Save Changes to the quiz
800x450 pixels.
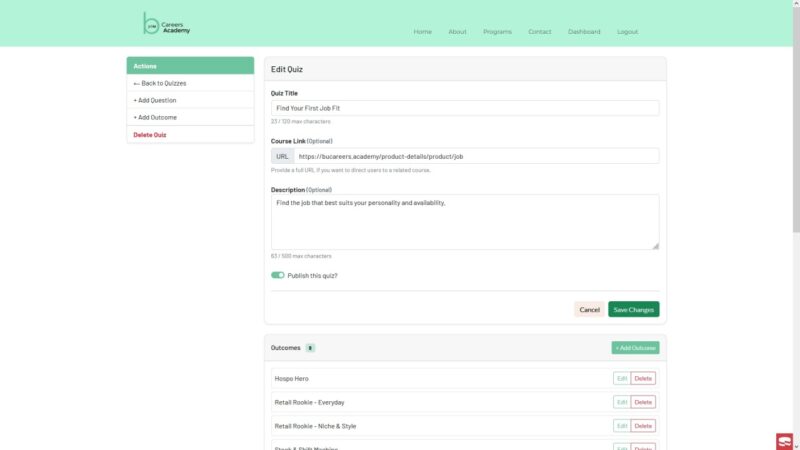pos(633,309)
